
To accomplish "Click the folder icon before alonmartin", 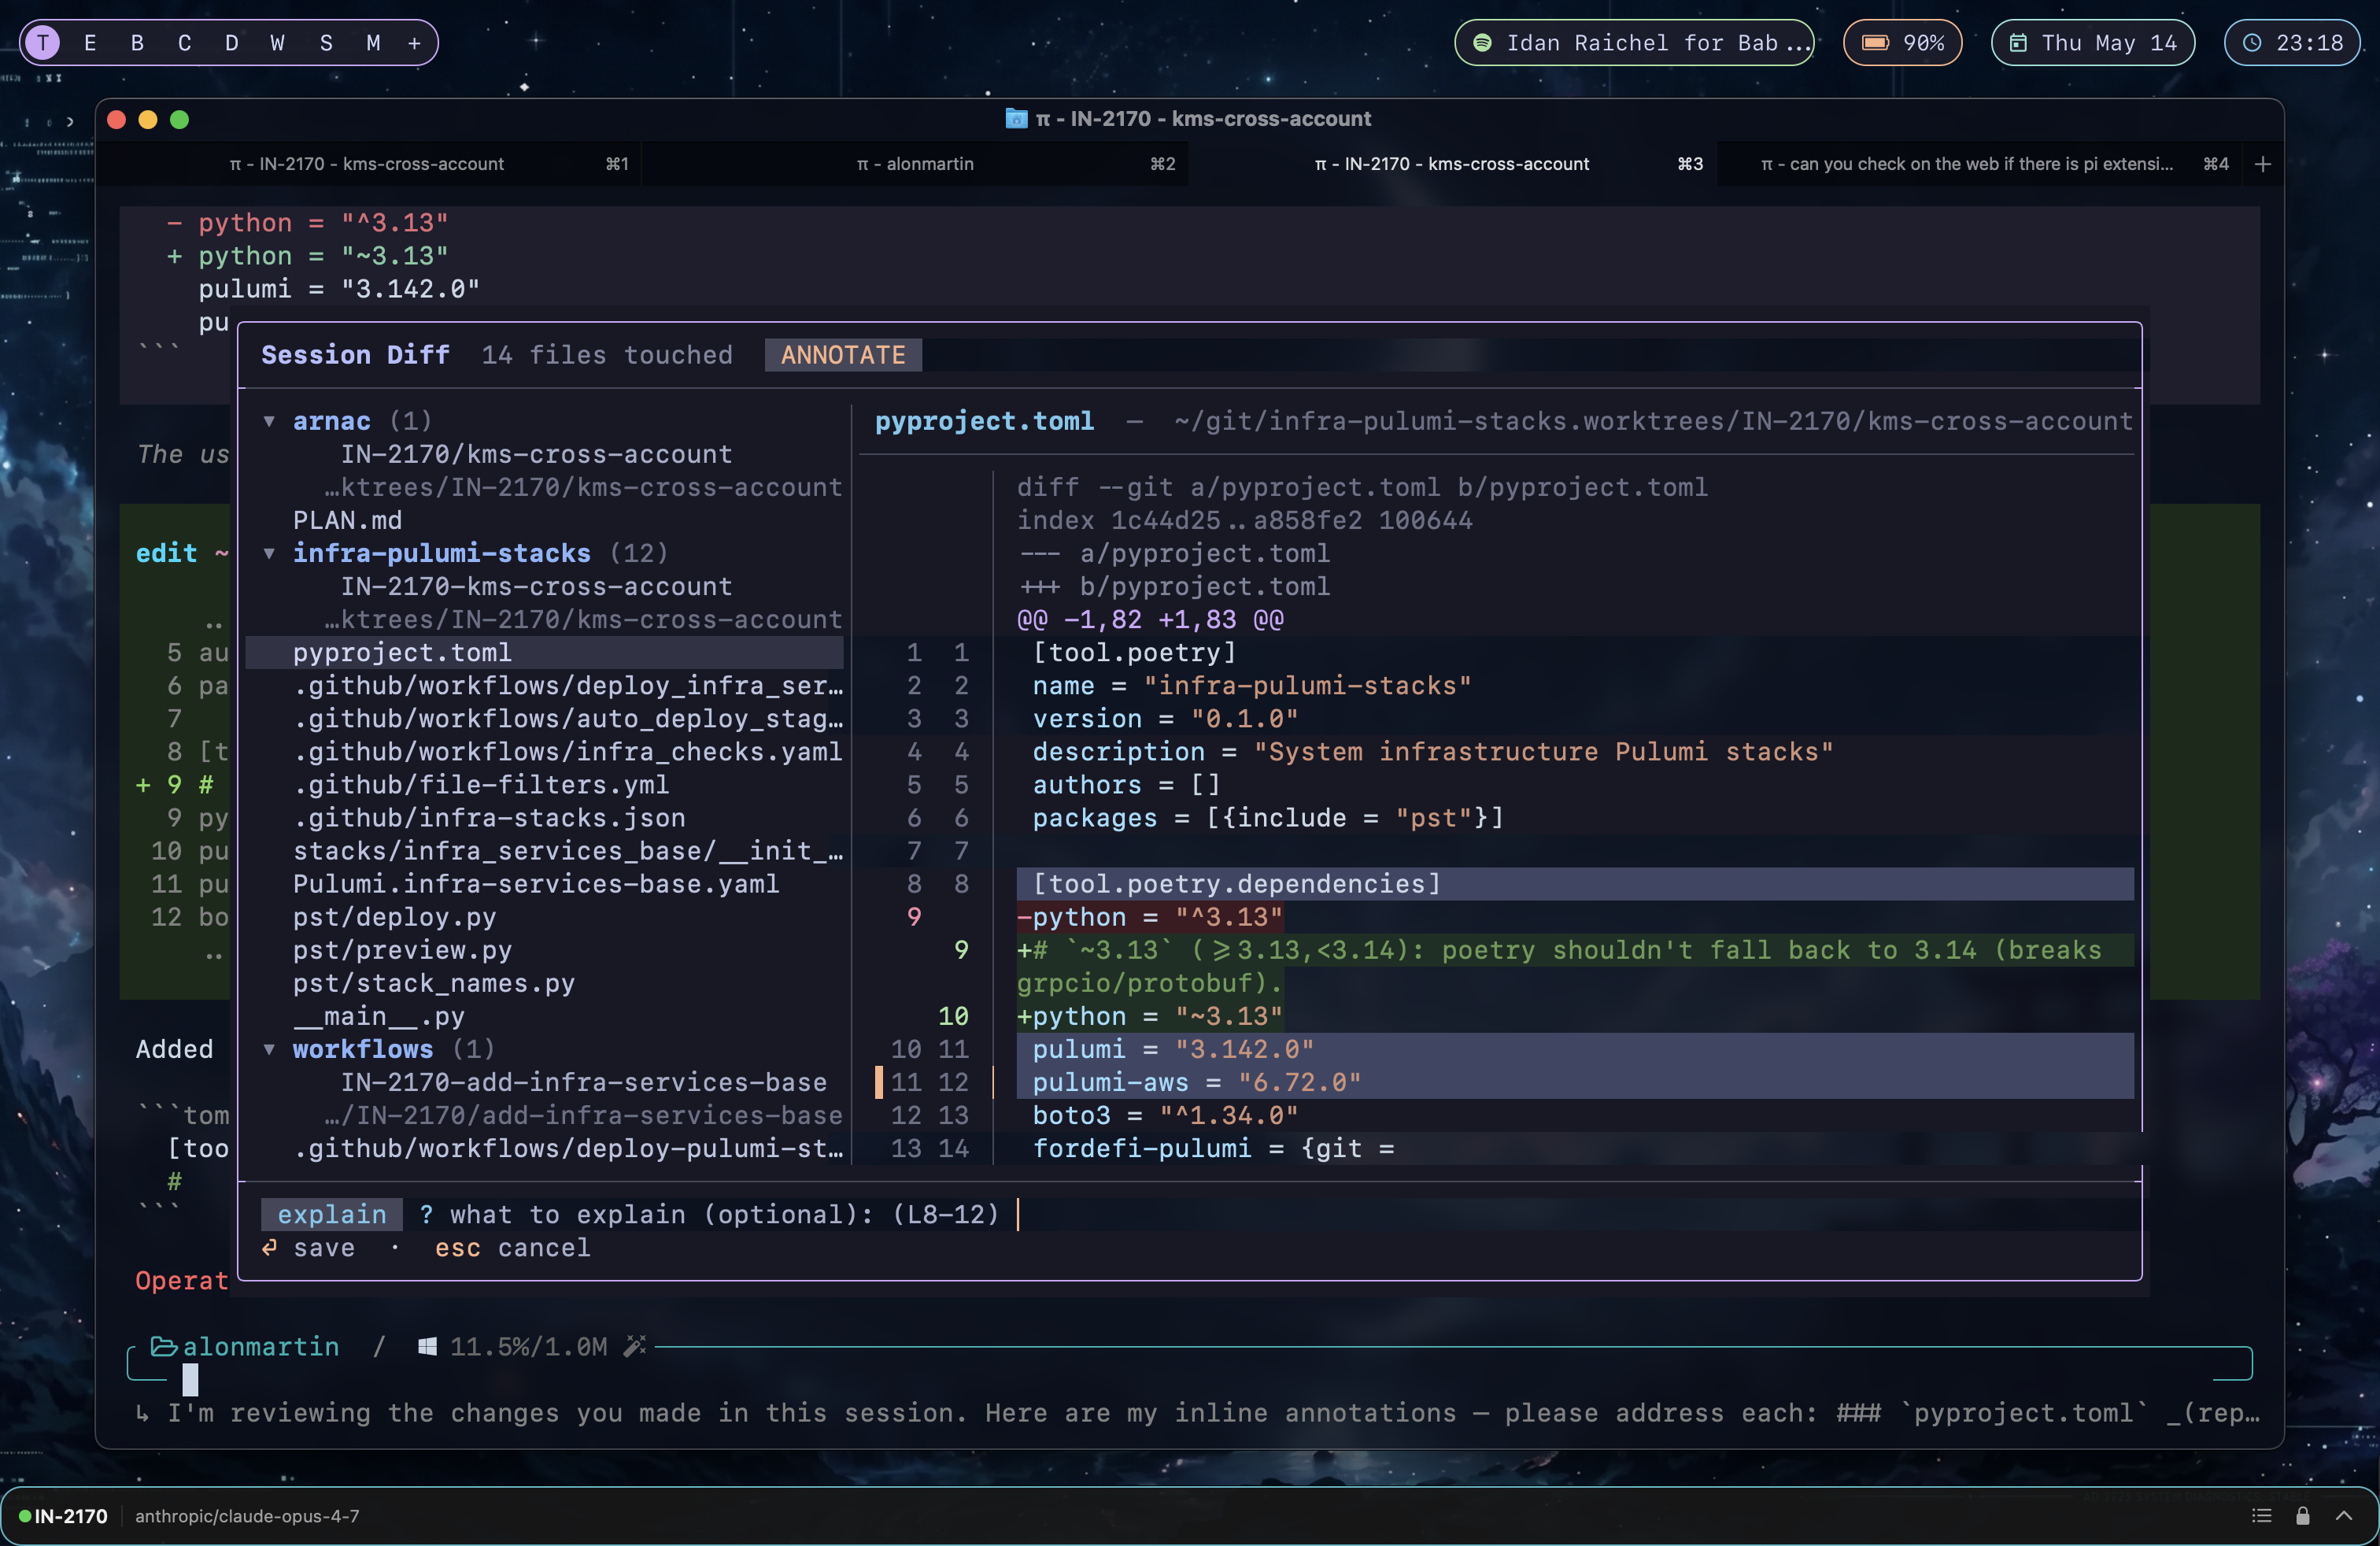I will [x=164, y=1346].
